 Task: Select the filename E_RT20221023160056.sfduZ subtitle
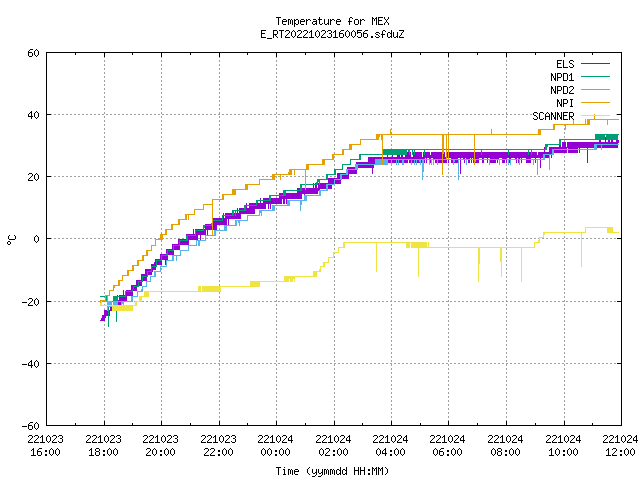pyautogui.click(x=332, y=34)
